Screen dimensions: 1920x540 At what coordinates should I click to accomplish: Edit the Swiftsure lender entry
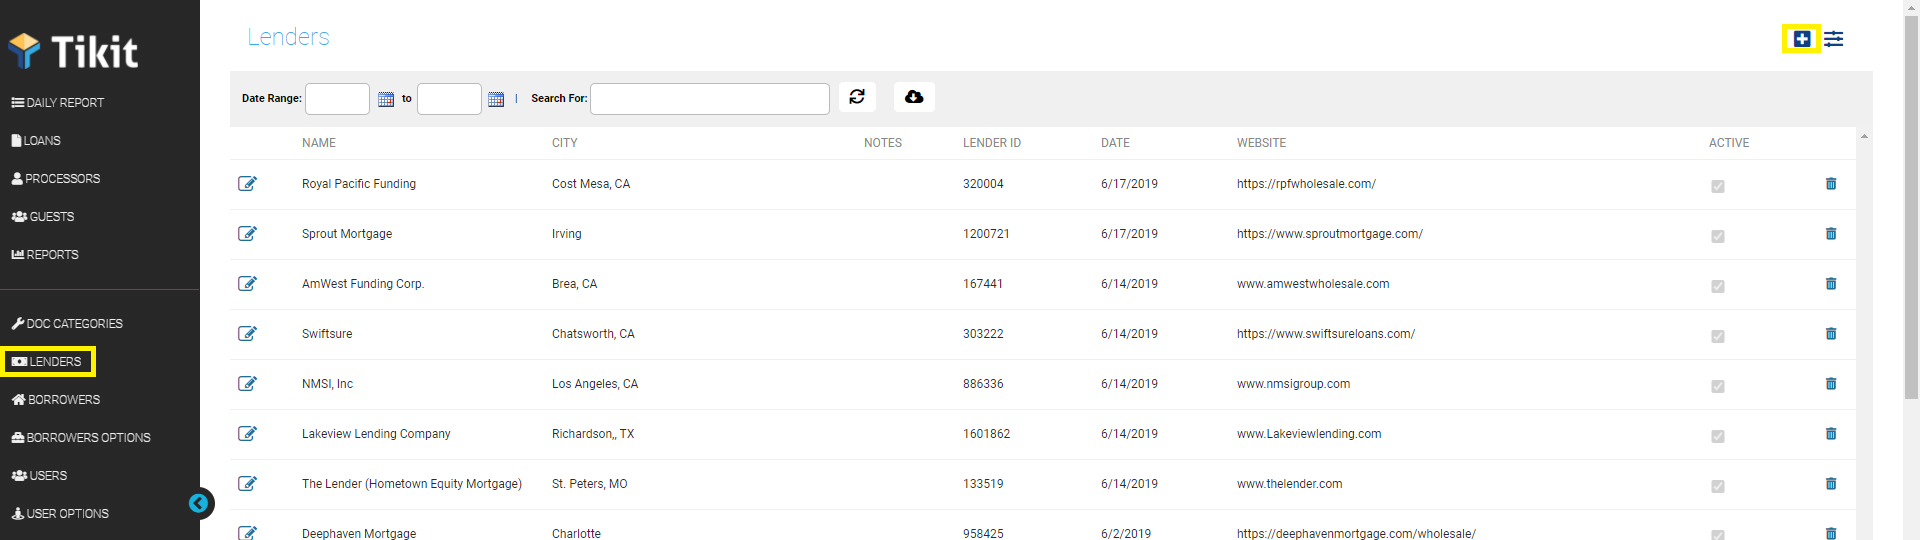247,334
